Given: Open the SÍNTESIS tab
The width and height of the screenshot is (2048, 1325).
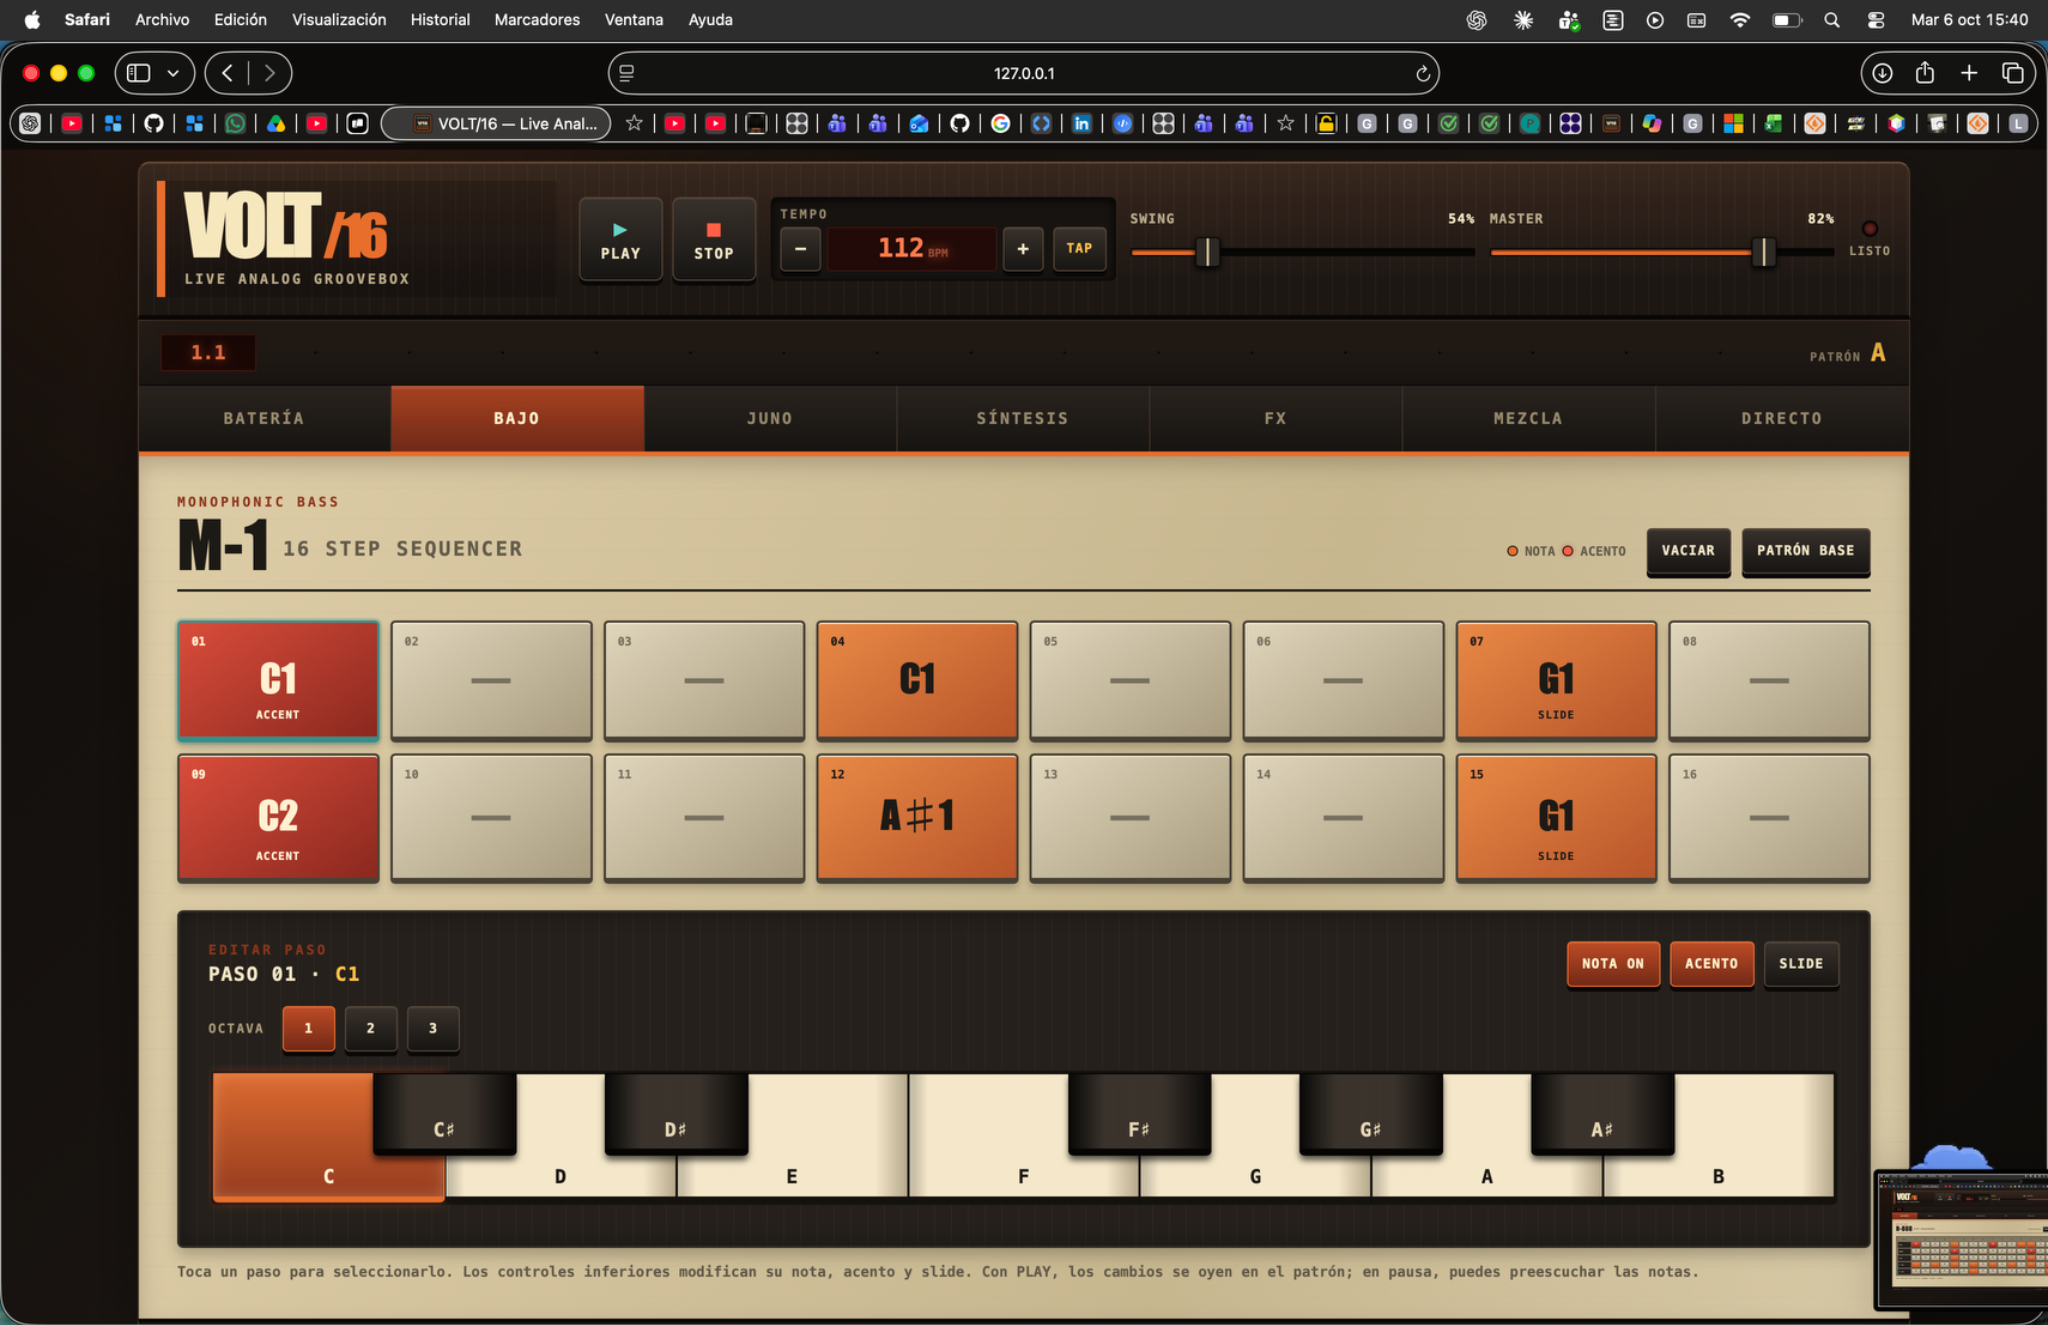Looking at the screenshot, I should tap(1022, 418).
